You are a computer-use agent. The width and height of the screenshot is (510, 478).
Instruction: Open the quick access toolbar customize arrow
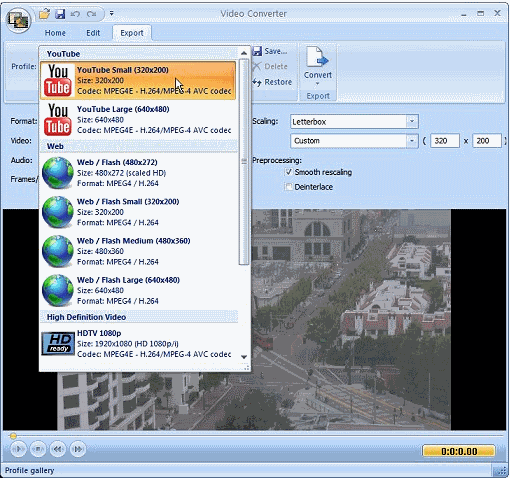pyautogui.click(x=112, y=13)
